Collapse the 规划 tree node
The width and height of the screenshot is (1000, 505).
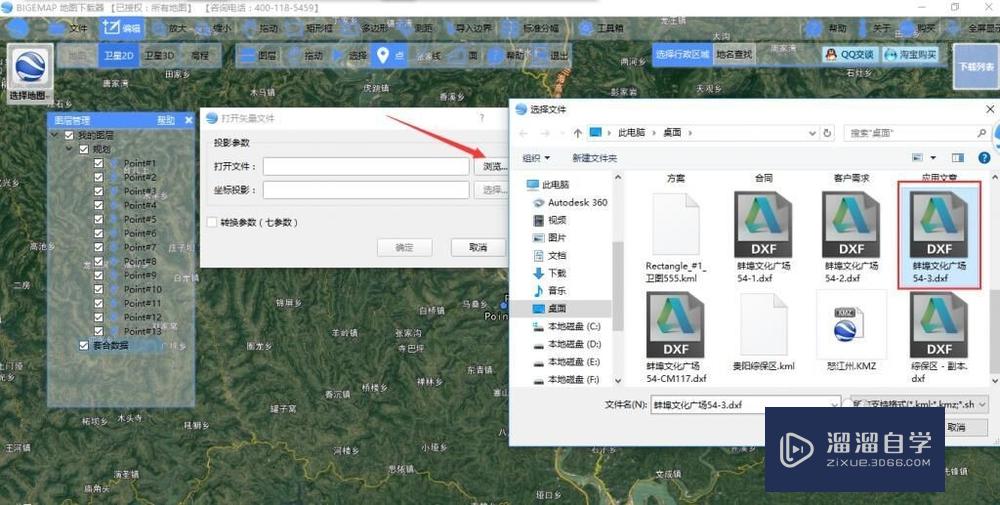coord(70,149)
